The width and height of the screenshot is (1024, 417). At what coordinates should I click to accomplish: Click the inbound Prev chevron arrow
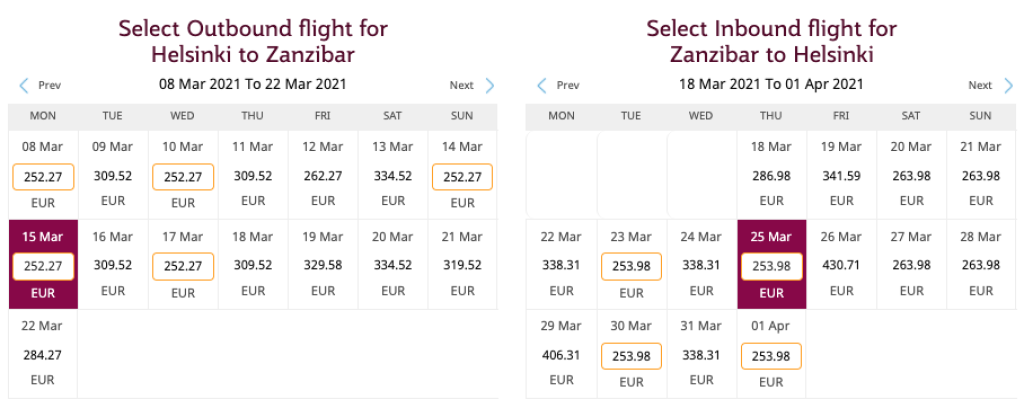[x=542, y=86]
